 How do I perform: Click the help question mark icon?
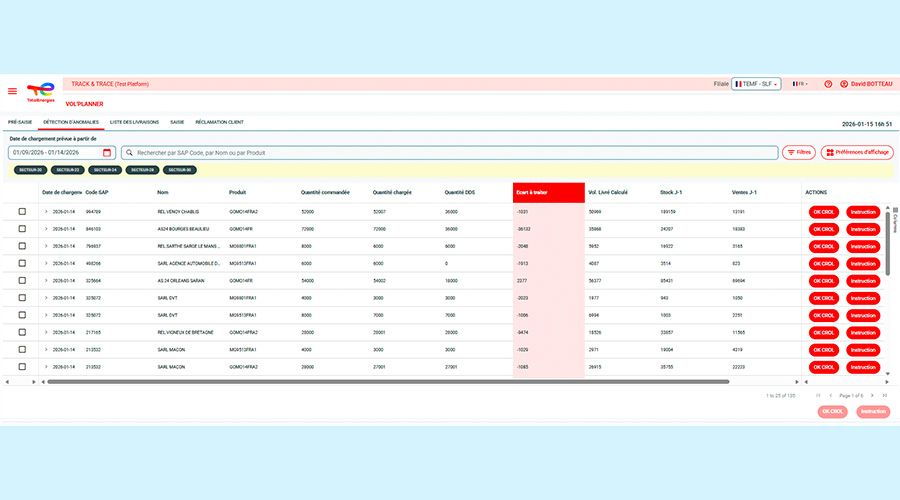pyautogui.click(x=828, y=84)
